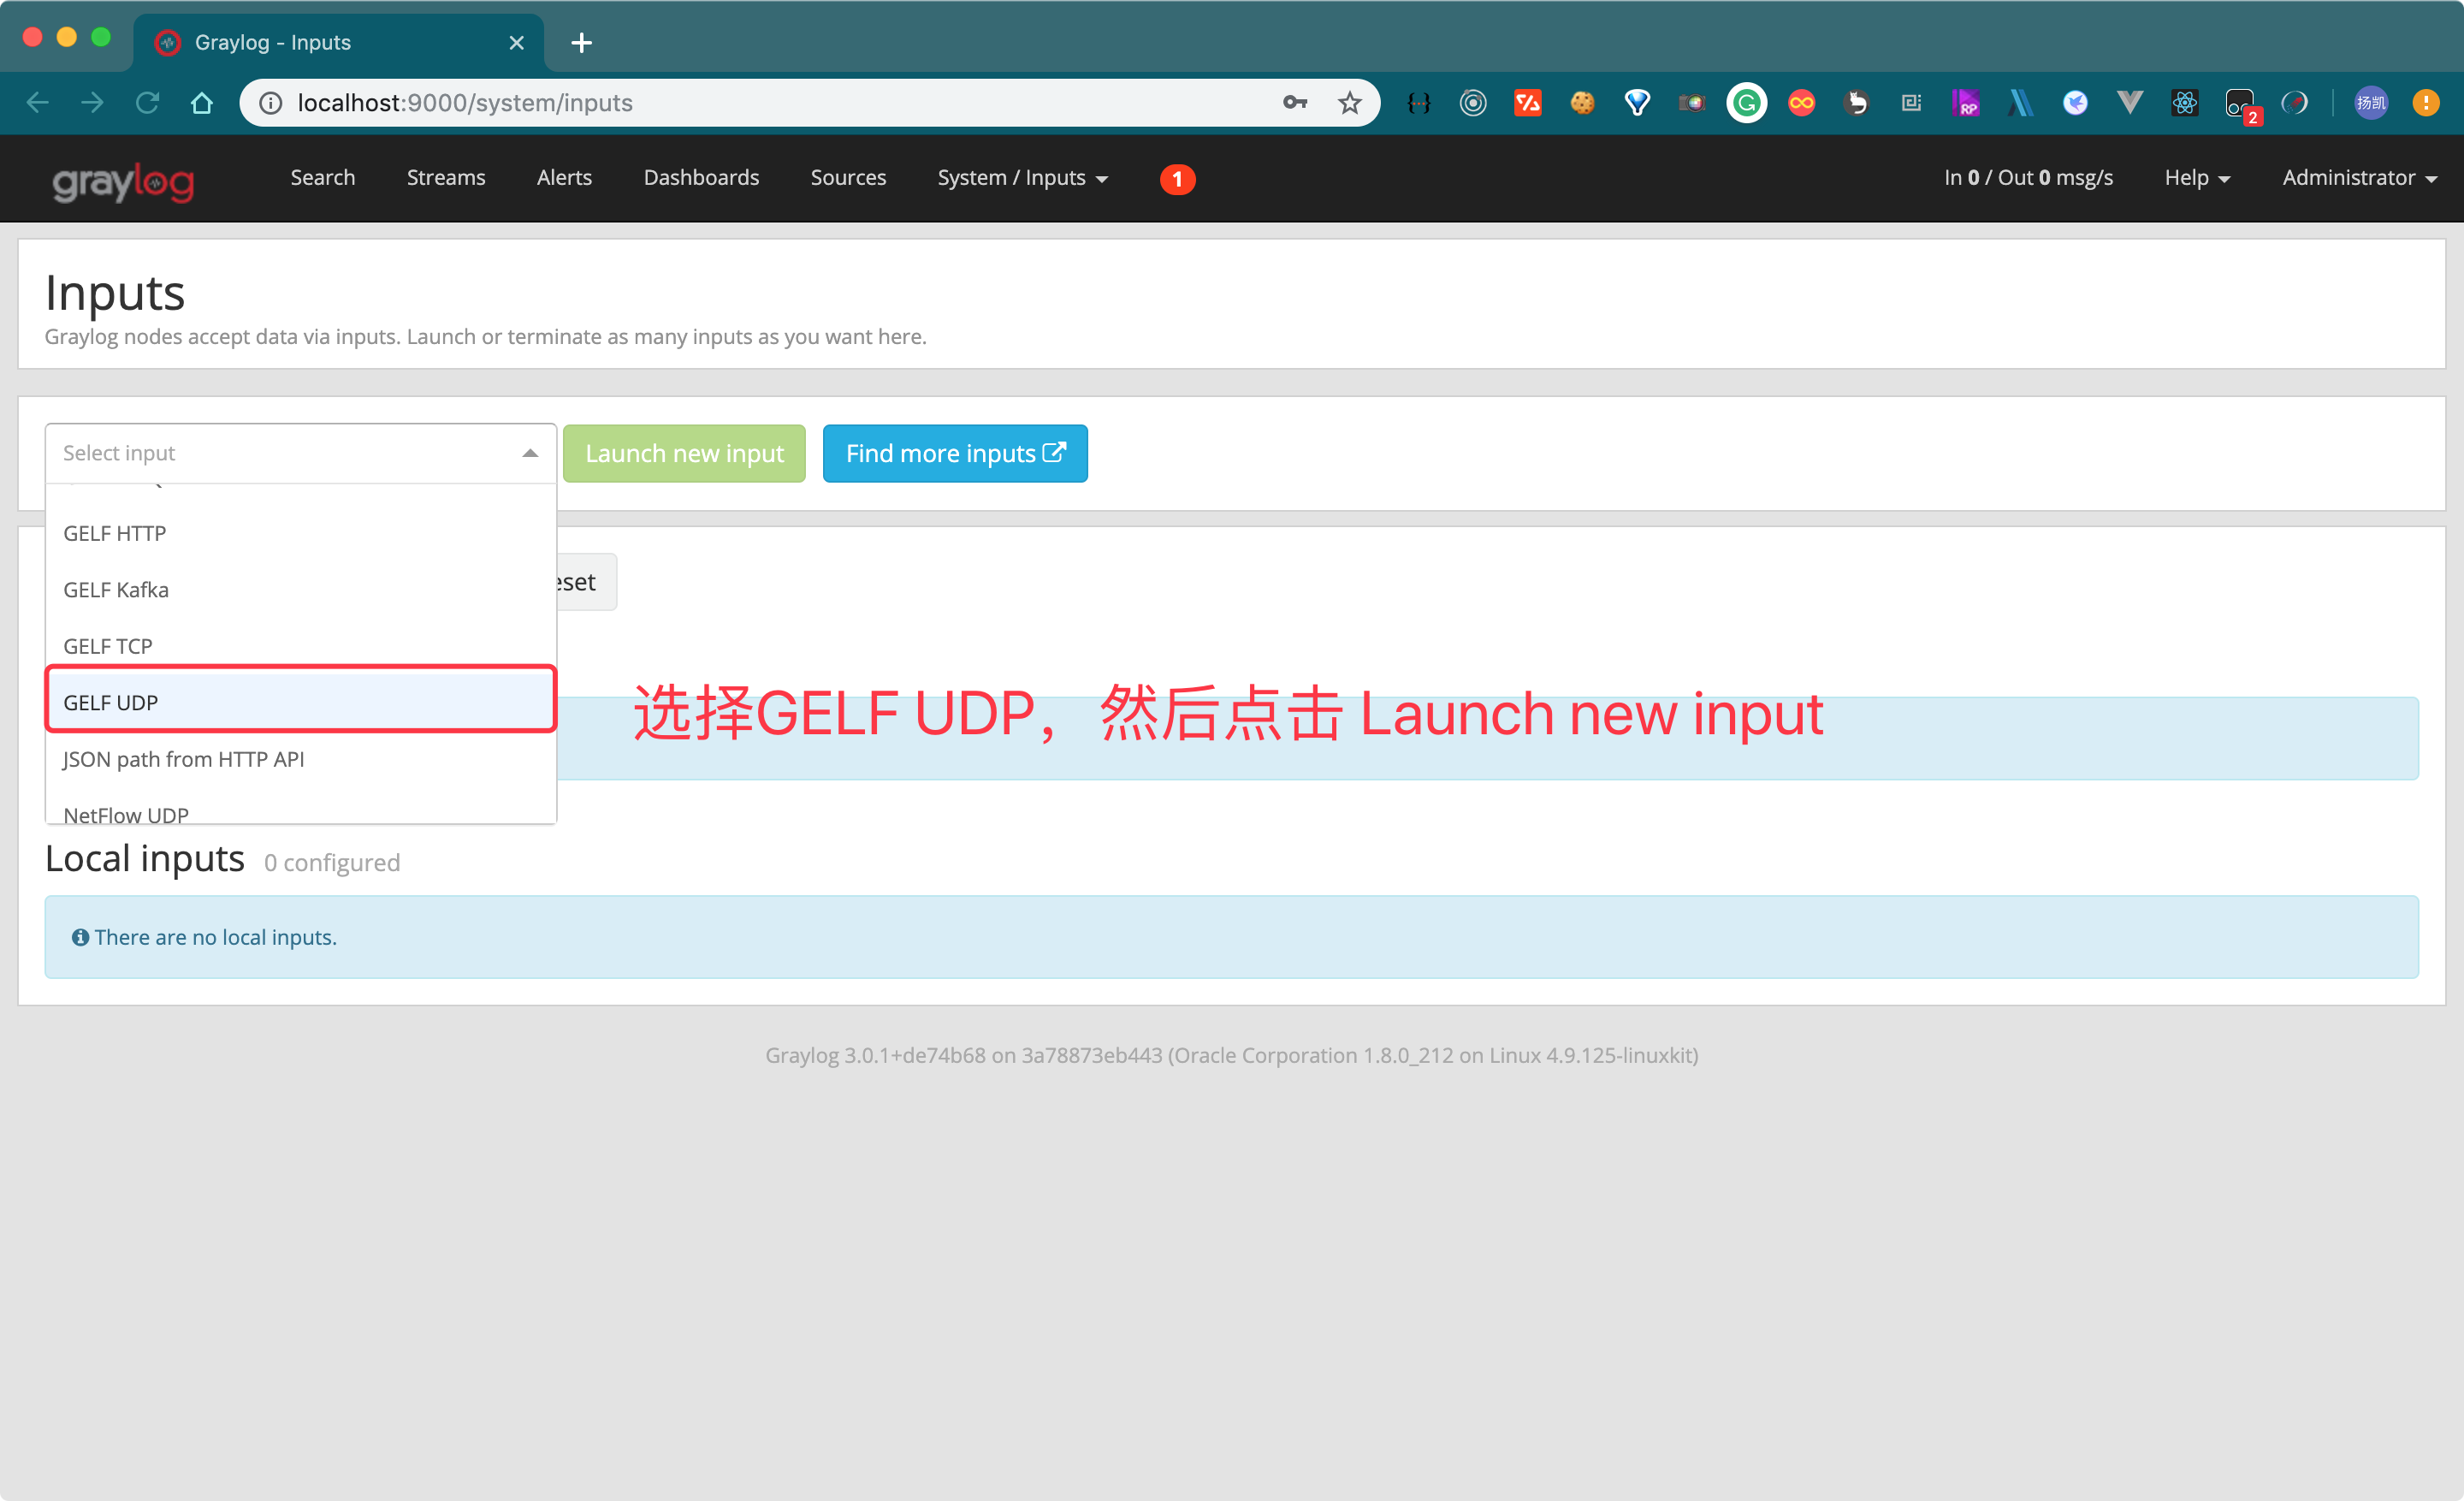Go to Streams page
The image size is (2464, 1501).
(x=446, y=178)
